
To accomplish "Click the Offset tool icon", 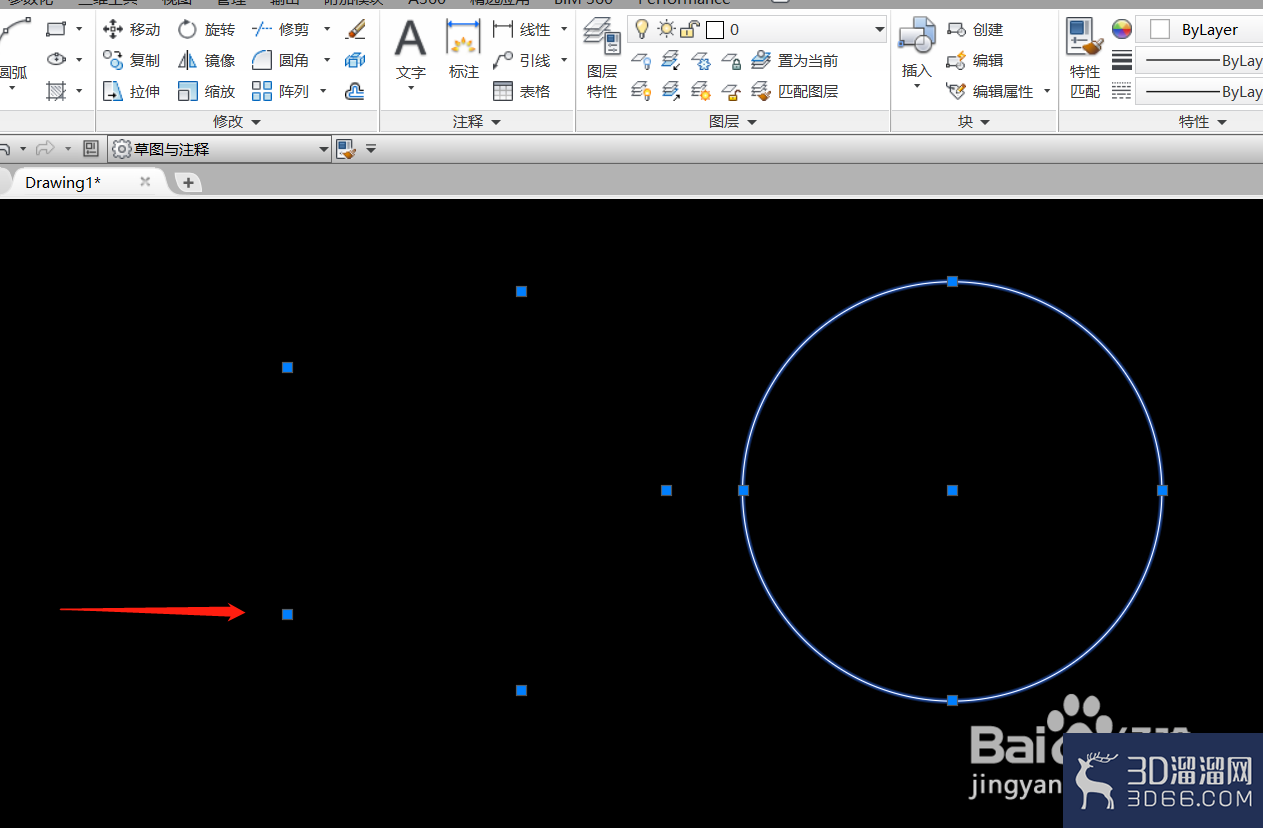I will 355,92.
